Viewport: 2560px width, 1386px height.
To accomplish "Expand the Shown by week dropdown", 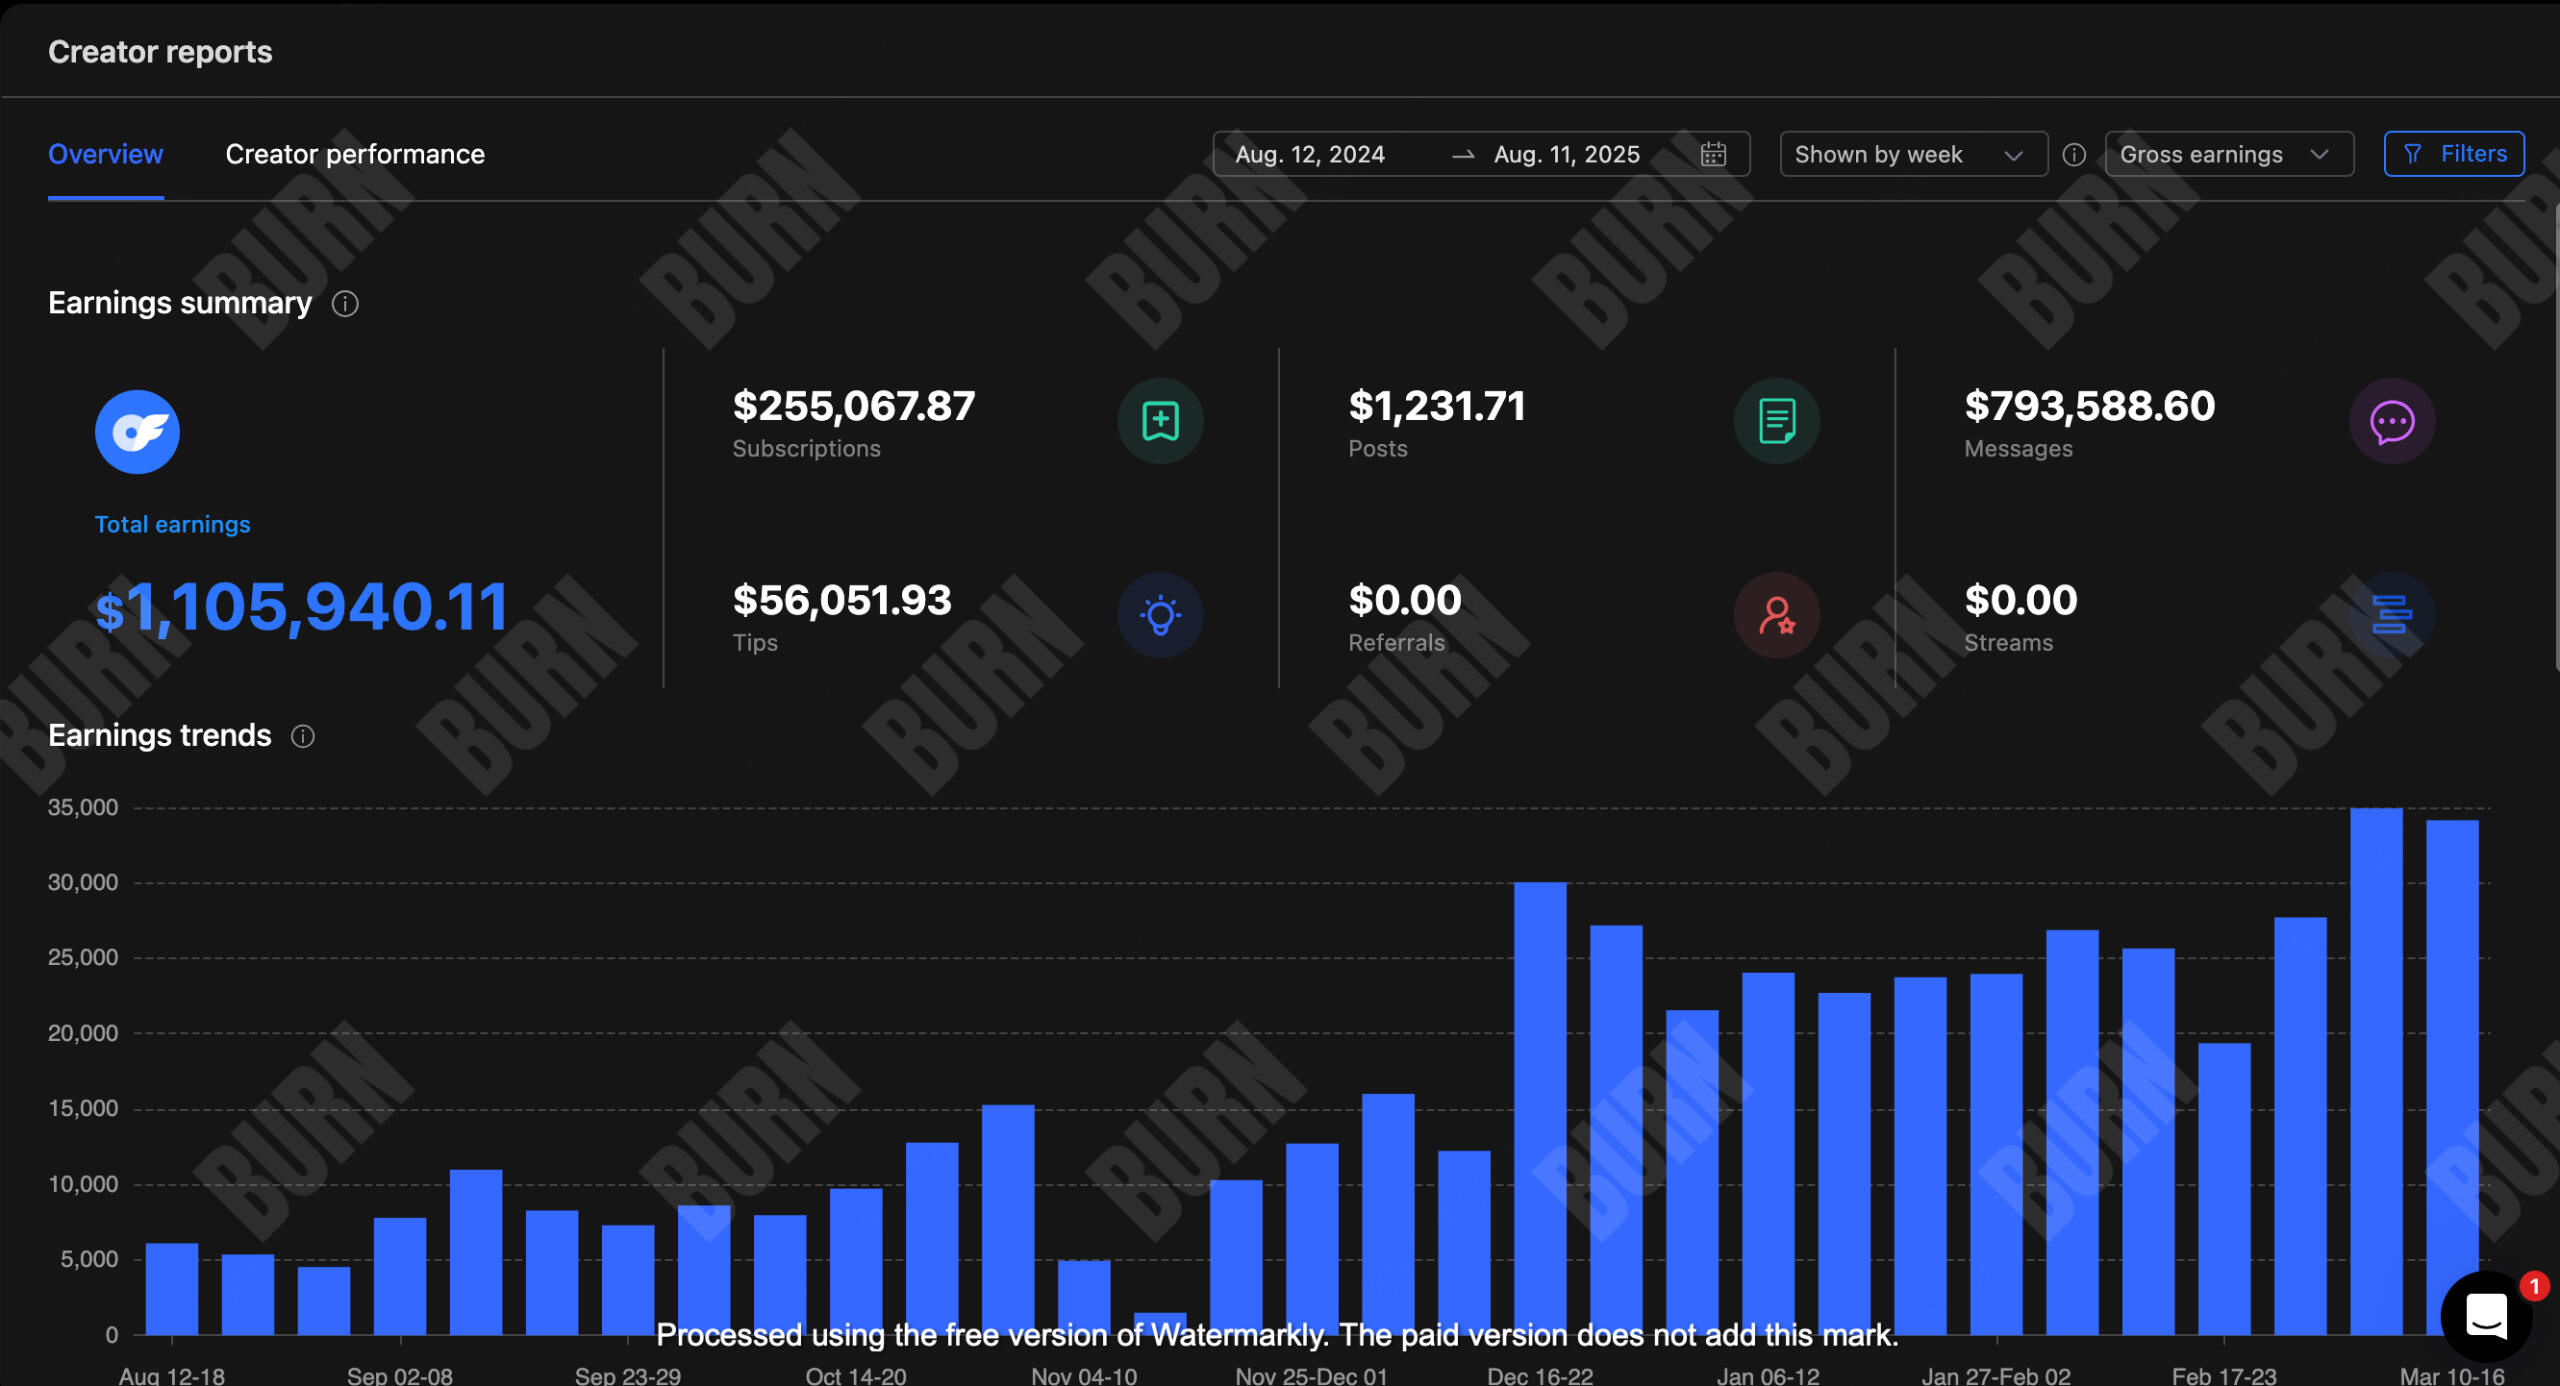I will tap(1912, 154).
